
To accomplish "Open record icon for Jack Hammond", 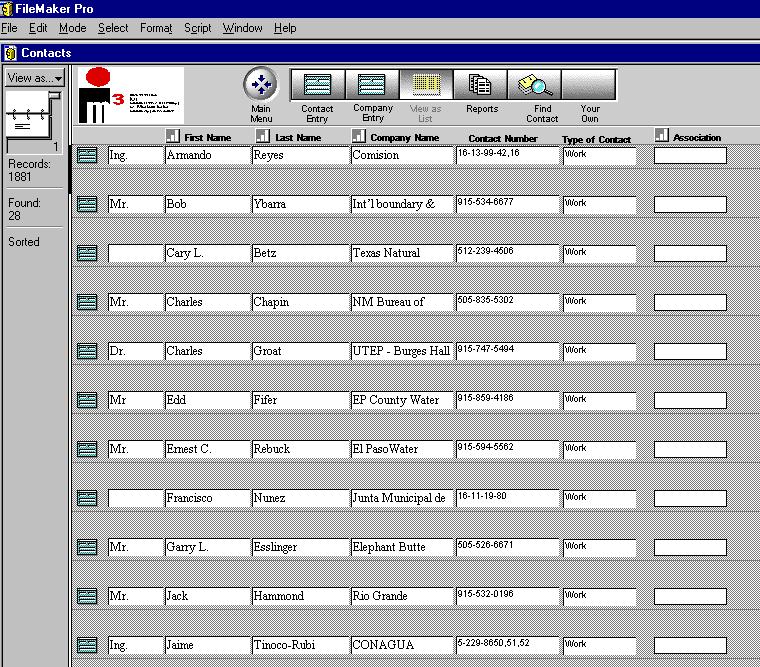I will 87,596.
